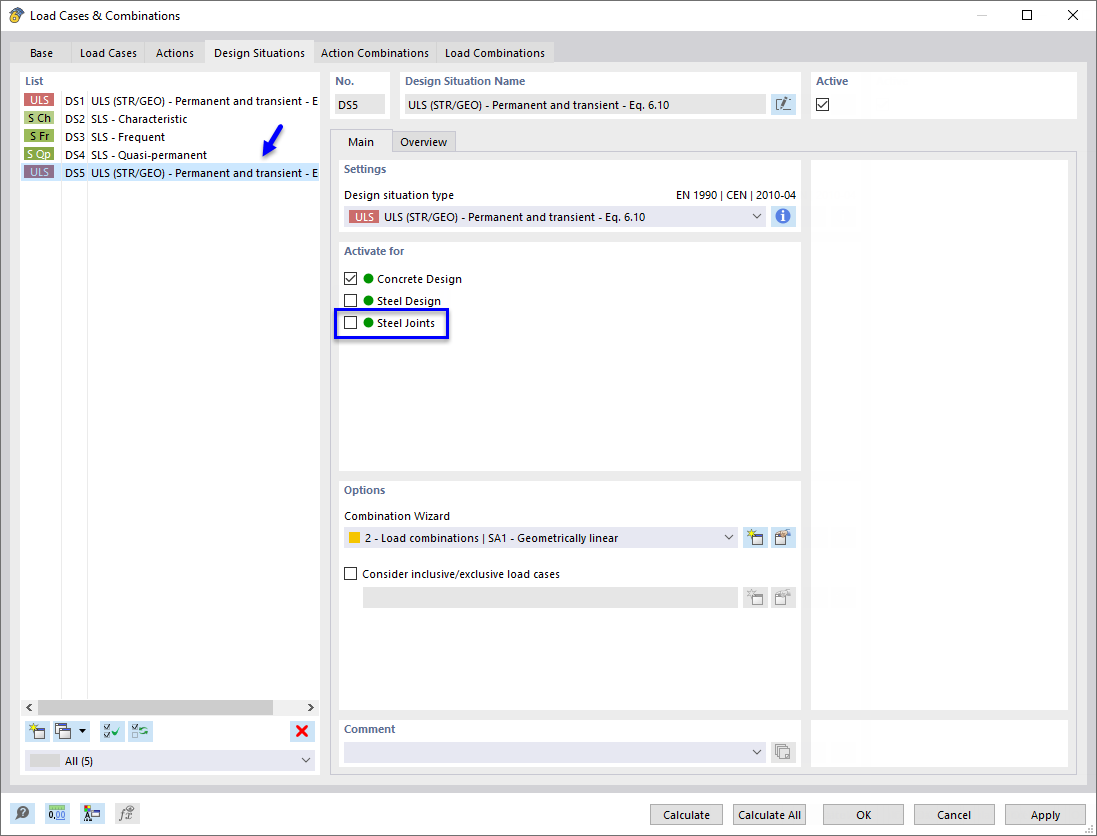This screenshot has width=1097, height=836.
Task: Open the Combination Wizard dropdown
Action: (729, 537)
